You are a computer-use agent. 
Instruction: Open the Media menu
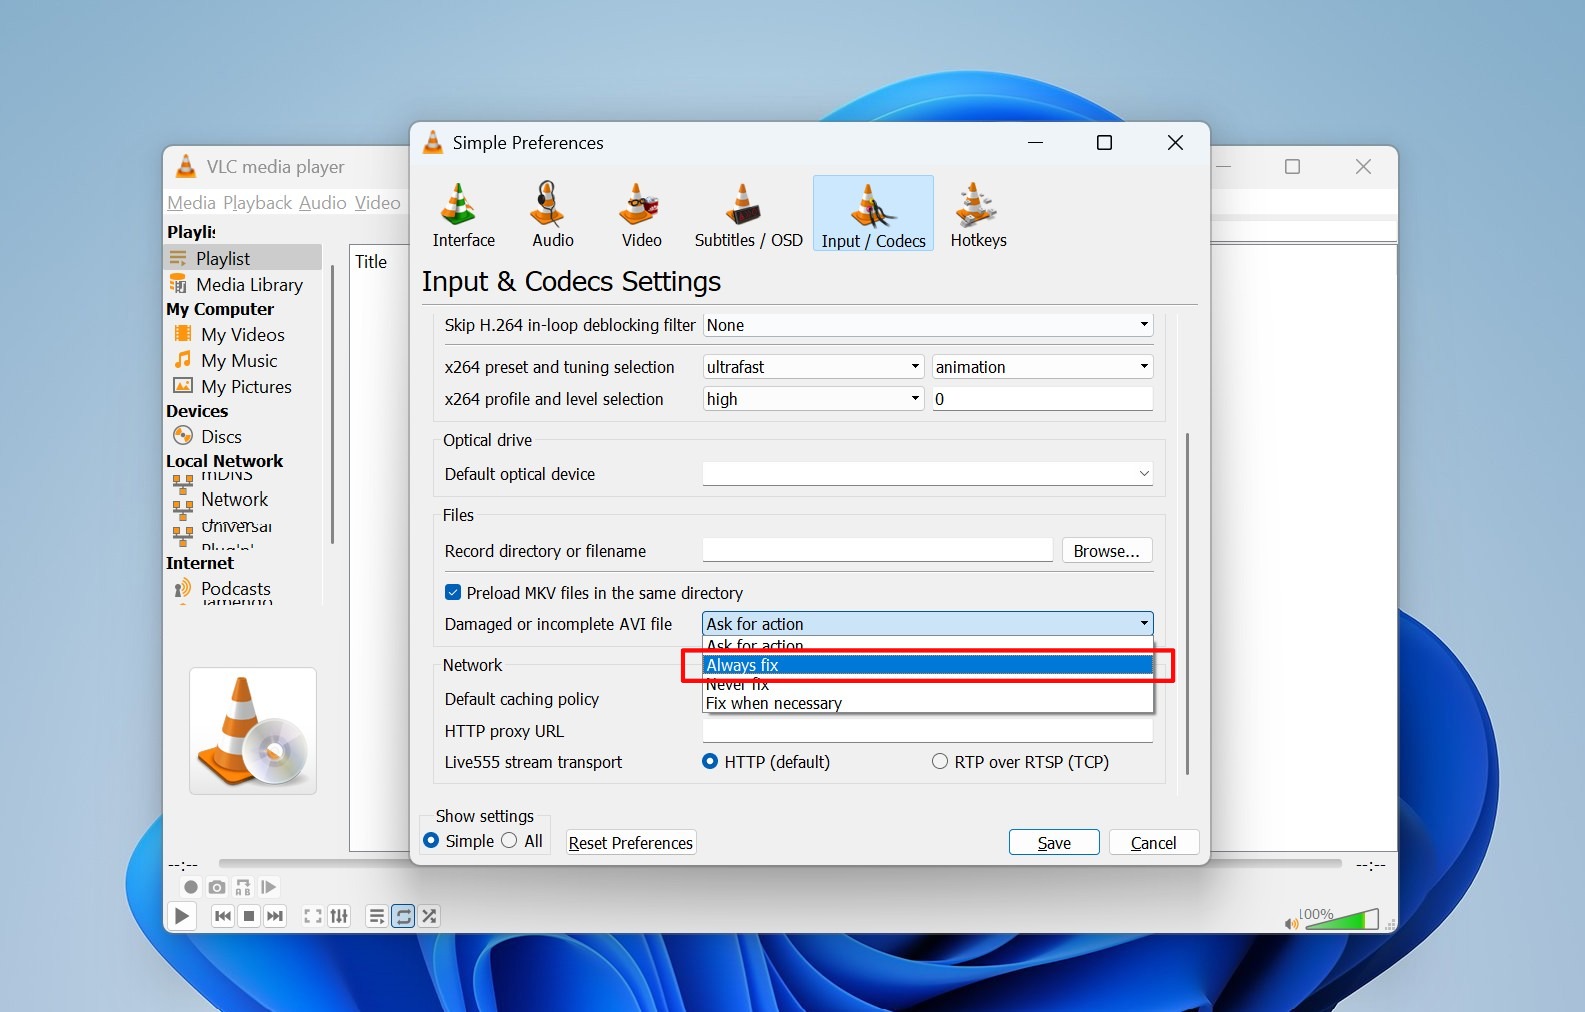pyautogui.click(x=191, y=202)
